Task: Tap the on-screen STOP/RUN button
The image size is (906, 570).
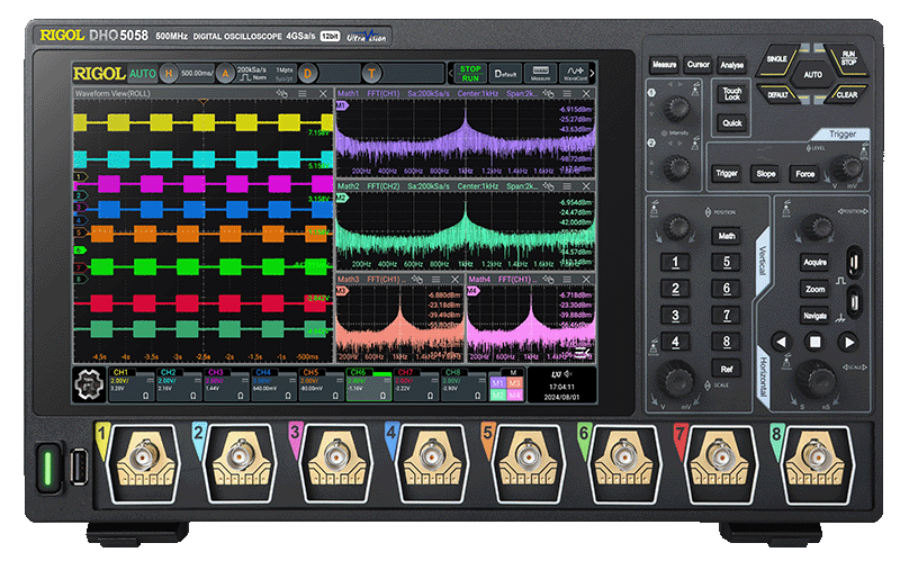Action: click(470, 73)
